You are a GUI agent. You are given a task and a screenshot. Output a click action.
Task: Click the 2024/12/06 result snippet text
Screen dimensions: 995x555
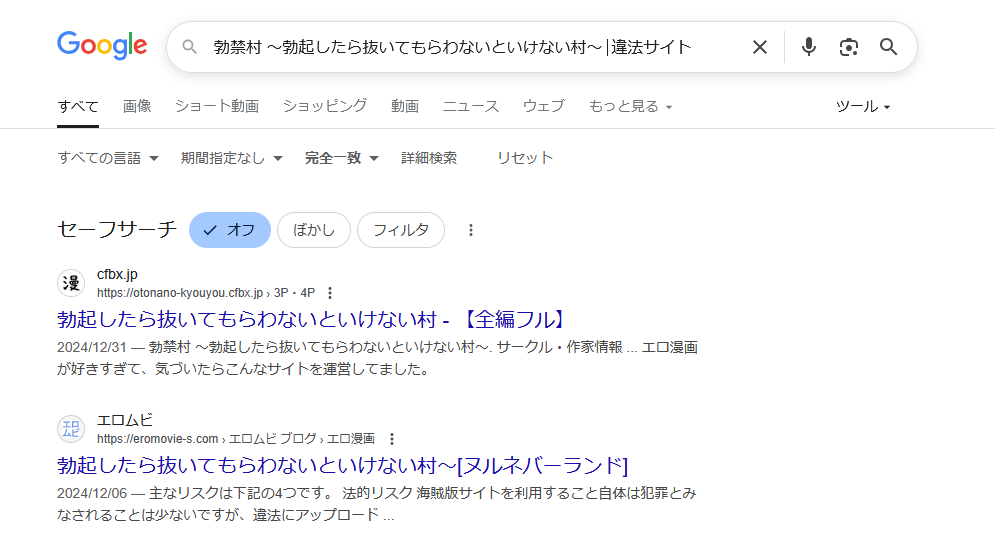click(377, 504)
